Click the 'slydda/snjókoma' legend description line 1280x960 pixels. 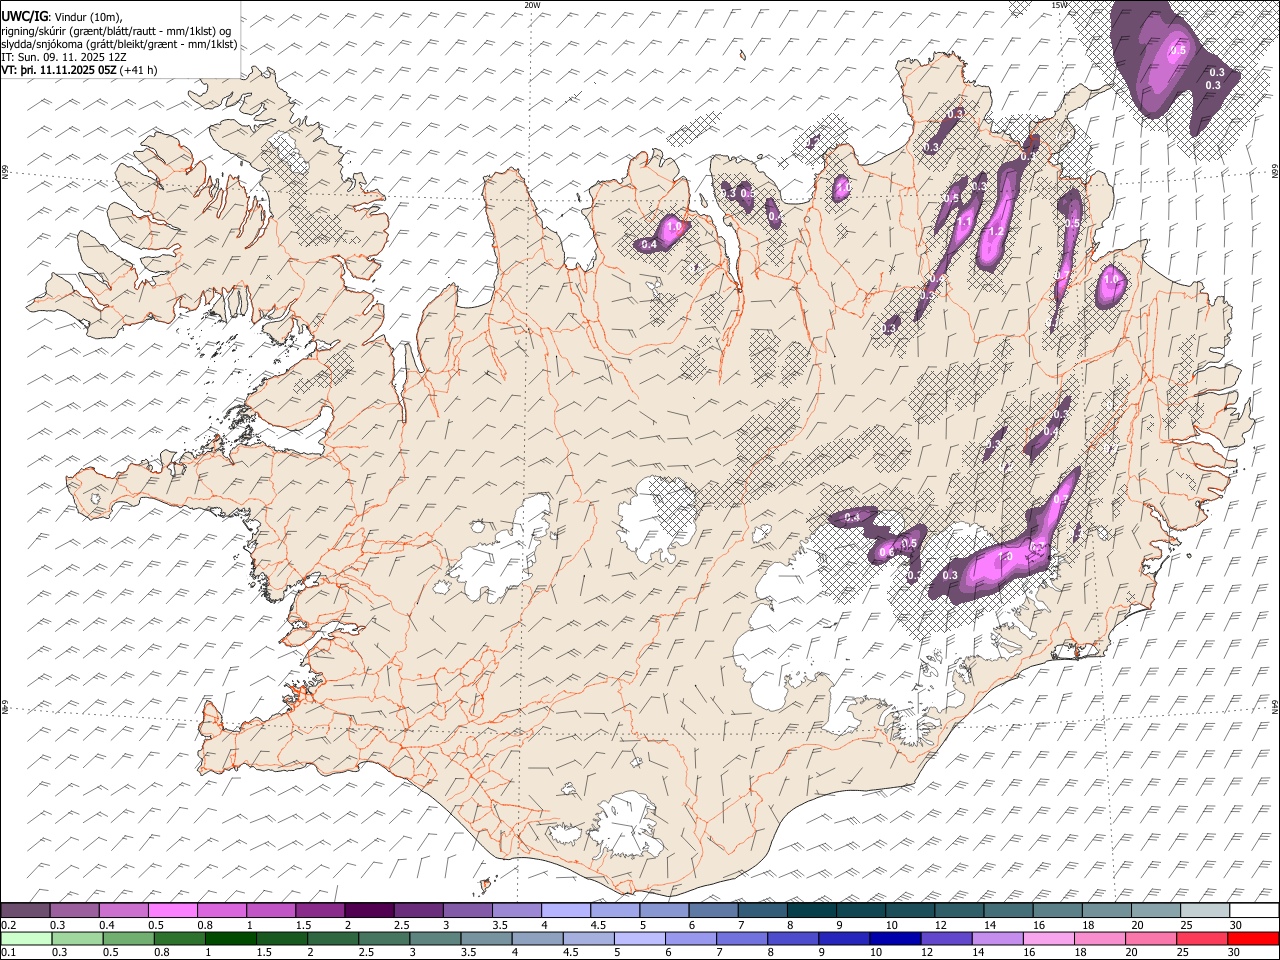point(119,45)
